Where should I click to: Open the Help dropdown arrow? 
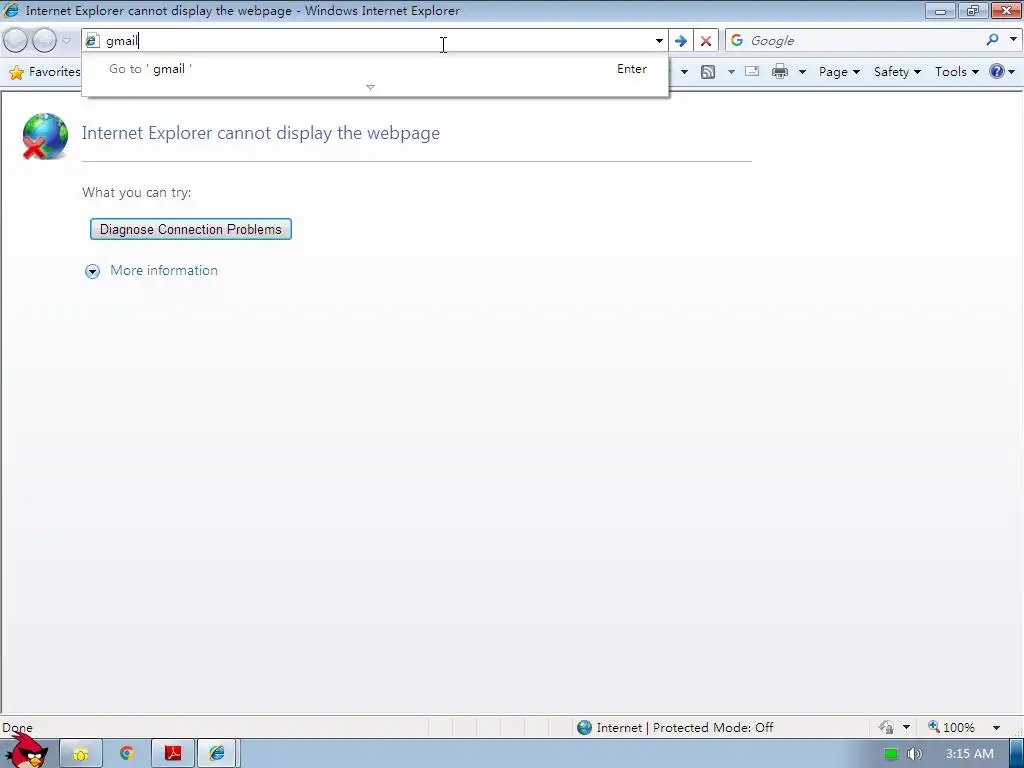[x=1012, y=72]
